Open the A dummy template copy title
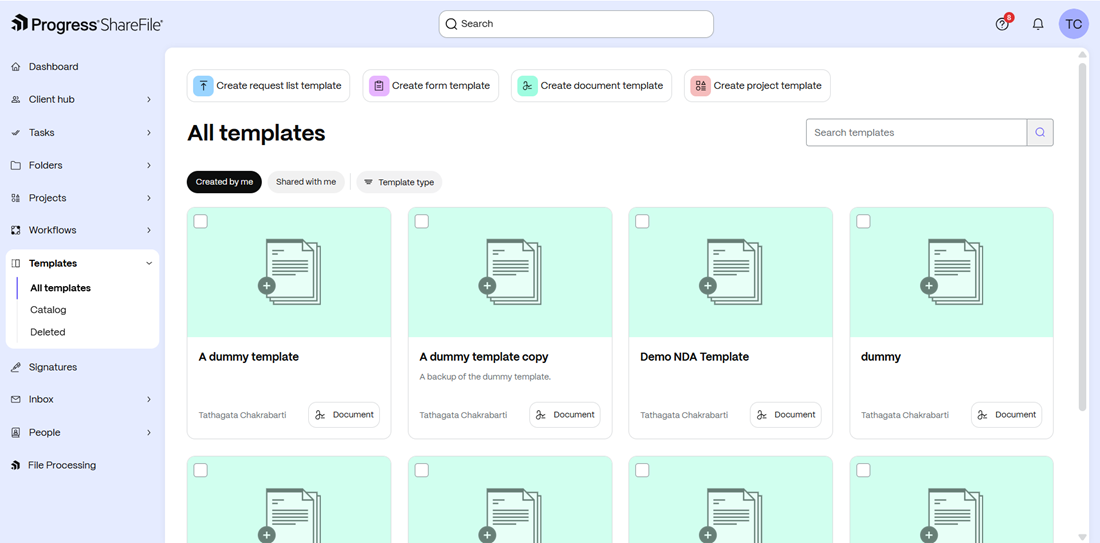This screenshot has width=1100, height=543. [484, 357]
